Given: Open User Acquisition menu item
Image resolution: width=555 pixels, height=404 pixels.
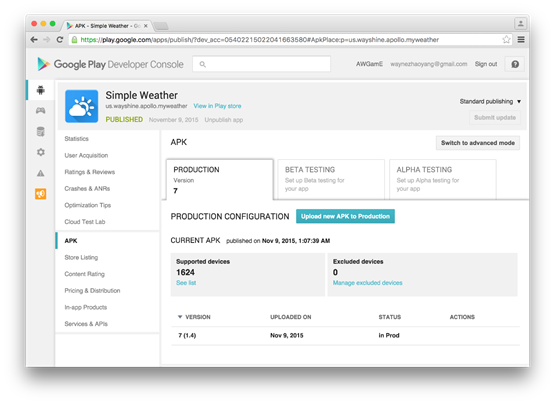Looking at the screenshot, I should pyautogui.click(x=86, y=155).
